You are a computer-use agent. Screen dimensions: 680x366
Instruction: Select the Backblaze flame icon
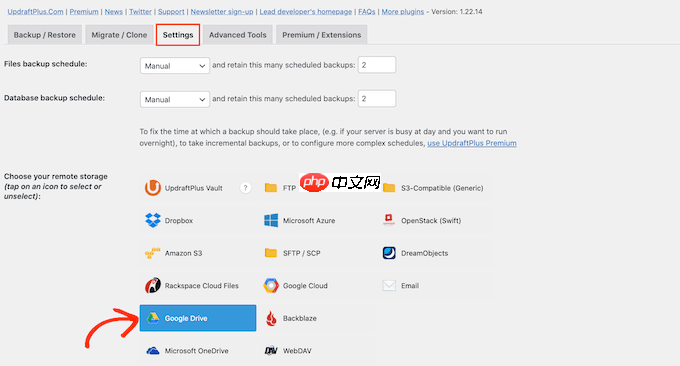pos(271,318)
